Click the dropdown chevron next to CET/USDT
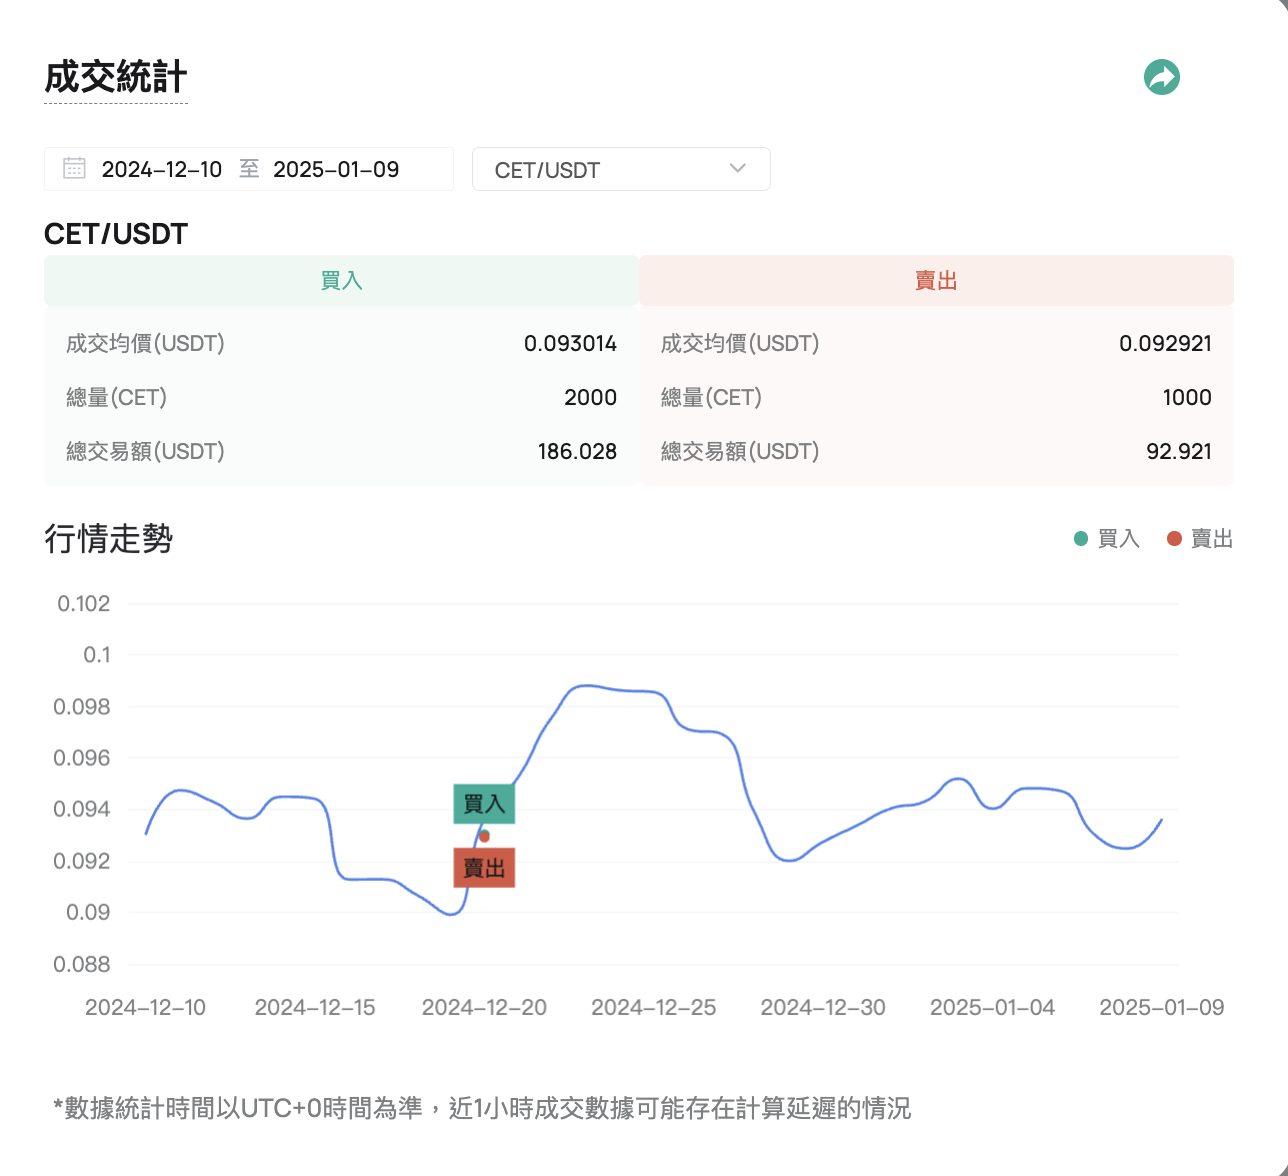The image size is (1288, 1176). [x=738, y=168]
